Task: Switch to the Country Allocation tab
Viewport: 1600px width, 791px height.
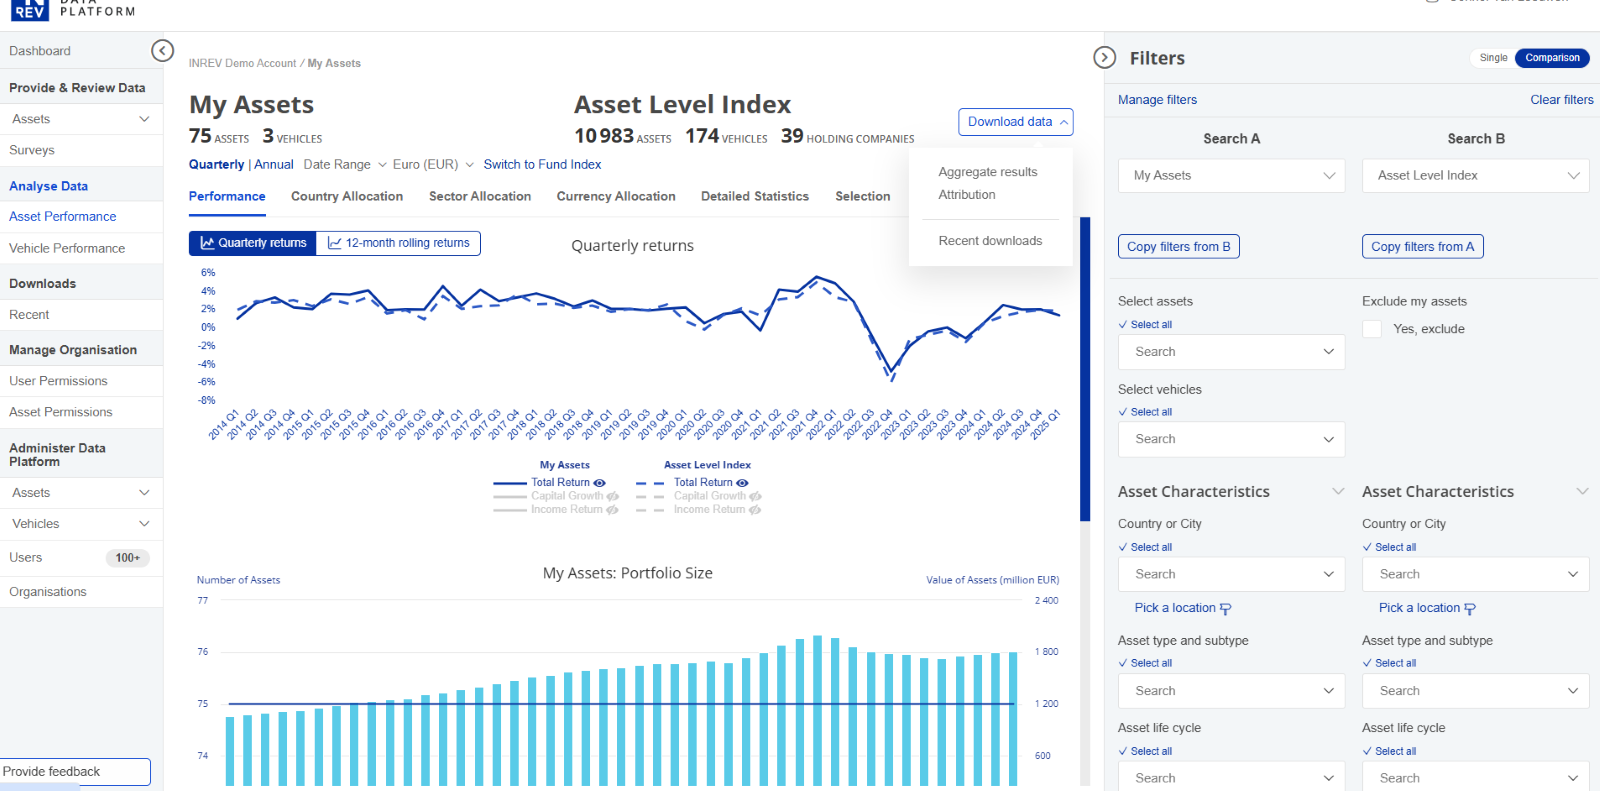Action: (347, 197)
